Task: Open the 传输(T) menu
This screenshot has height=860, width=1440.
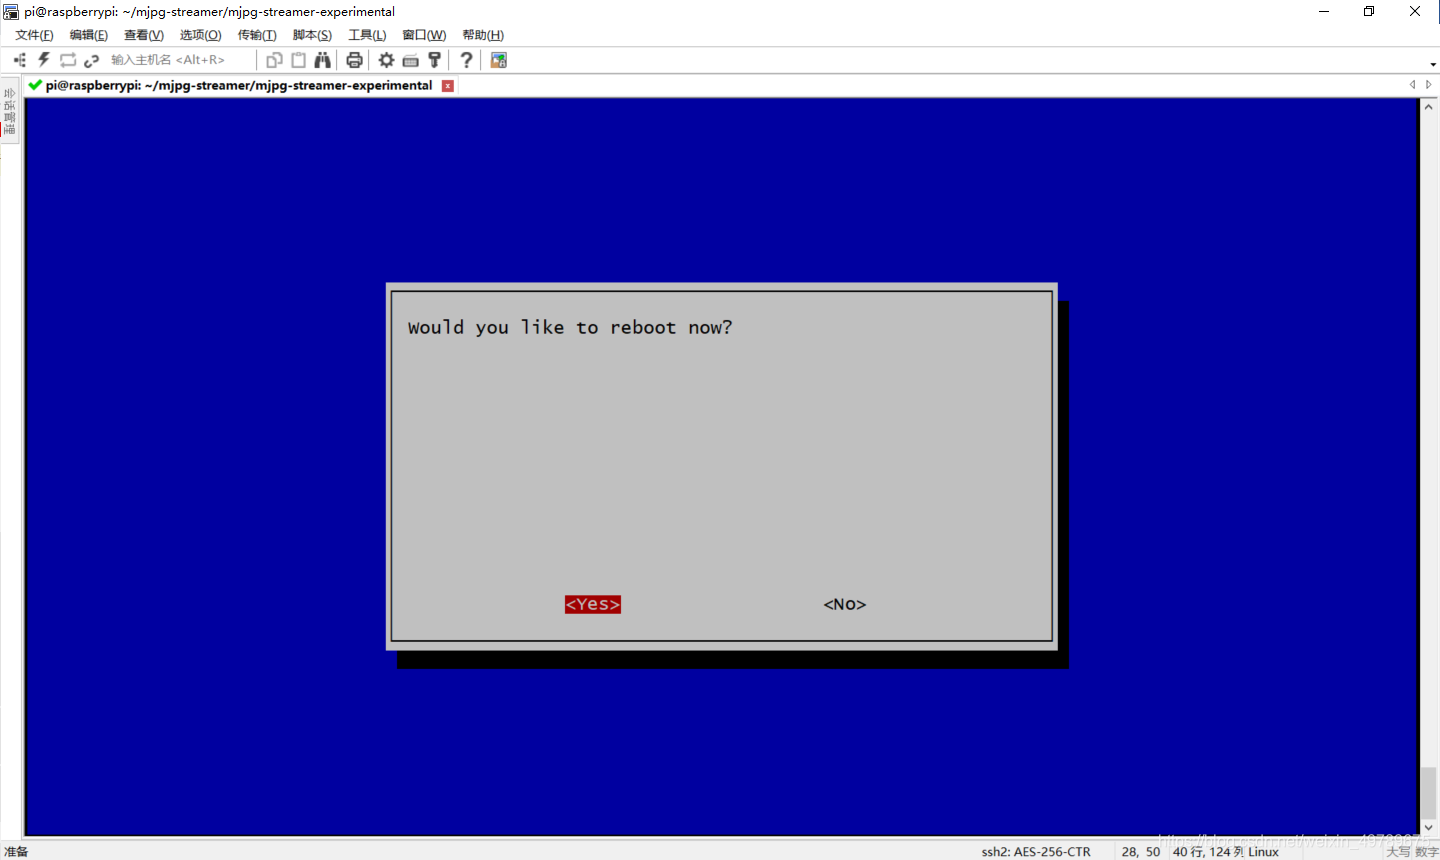Action: coord(257,35)
